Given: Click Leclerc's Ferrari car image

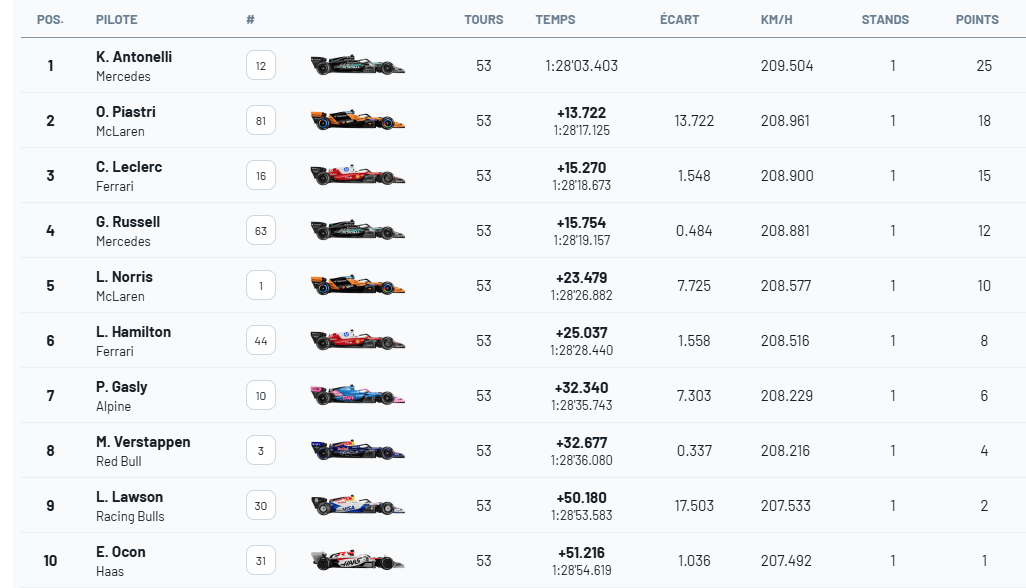Looking at the screenshot, I should click(x=358, y=176).
